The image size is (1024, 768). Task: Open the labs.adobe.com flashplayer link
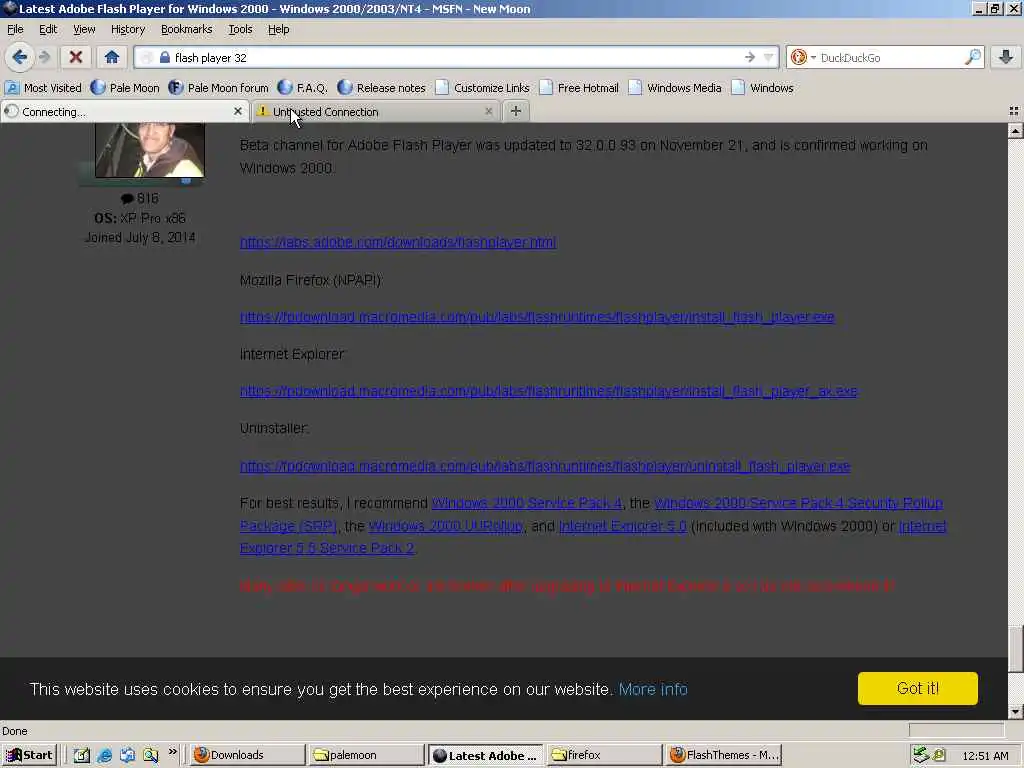coord(398,242)
